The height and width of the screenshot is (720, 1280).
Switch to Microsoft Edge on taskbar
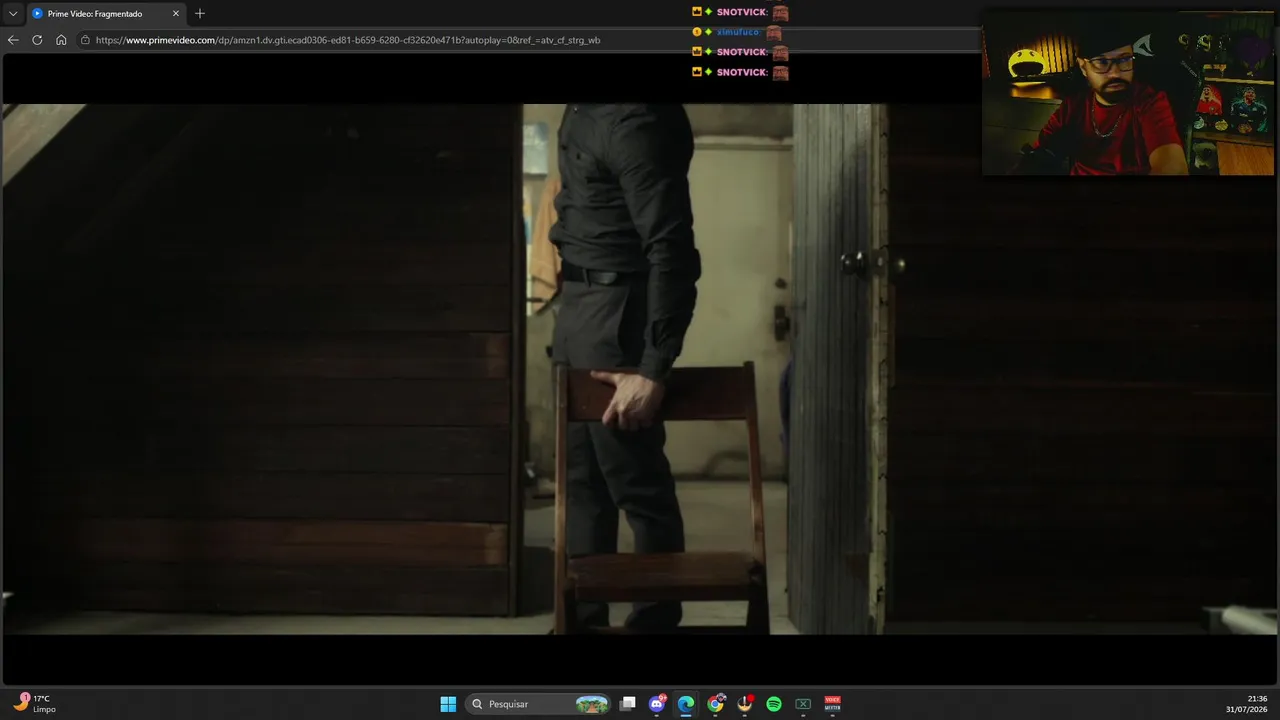[686, 704]
